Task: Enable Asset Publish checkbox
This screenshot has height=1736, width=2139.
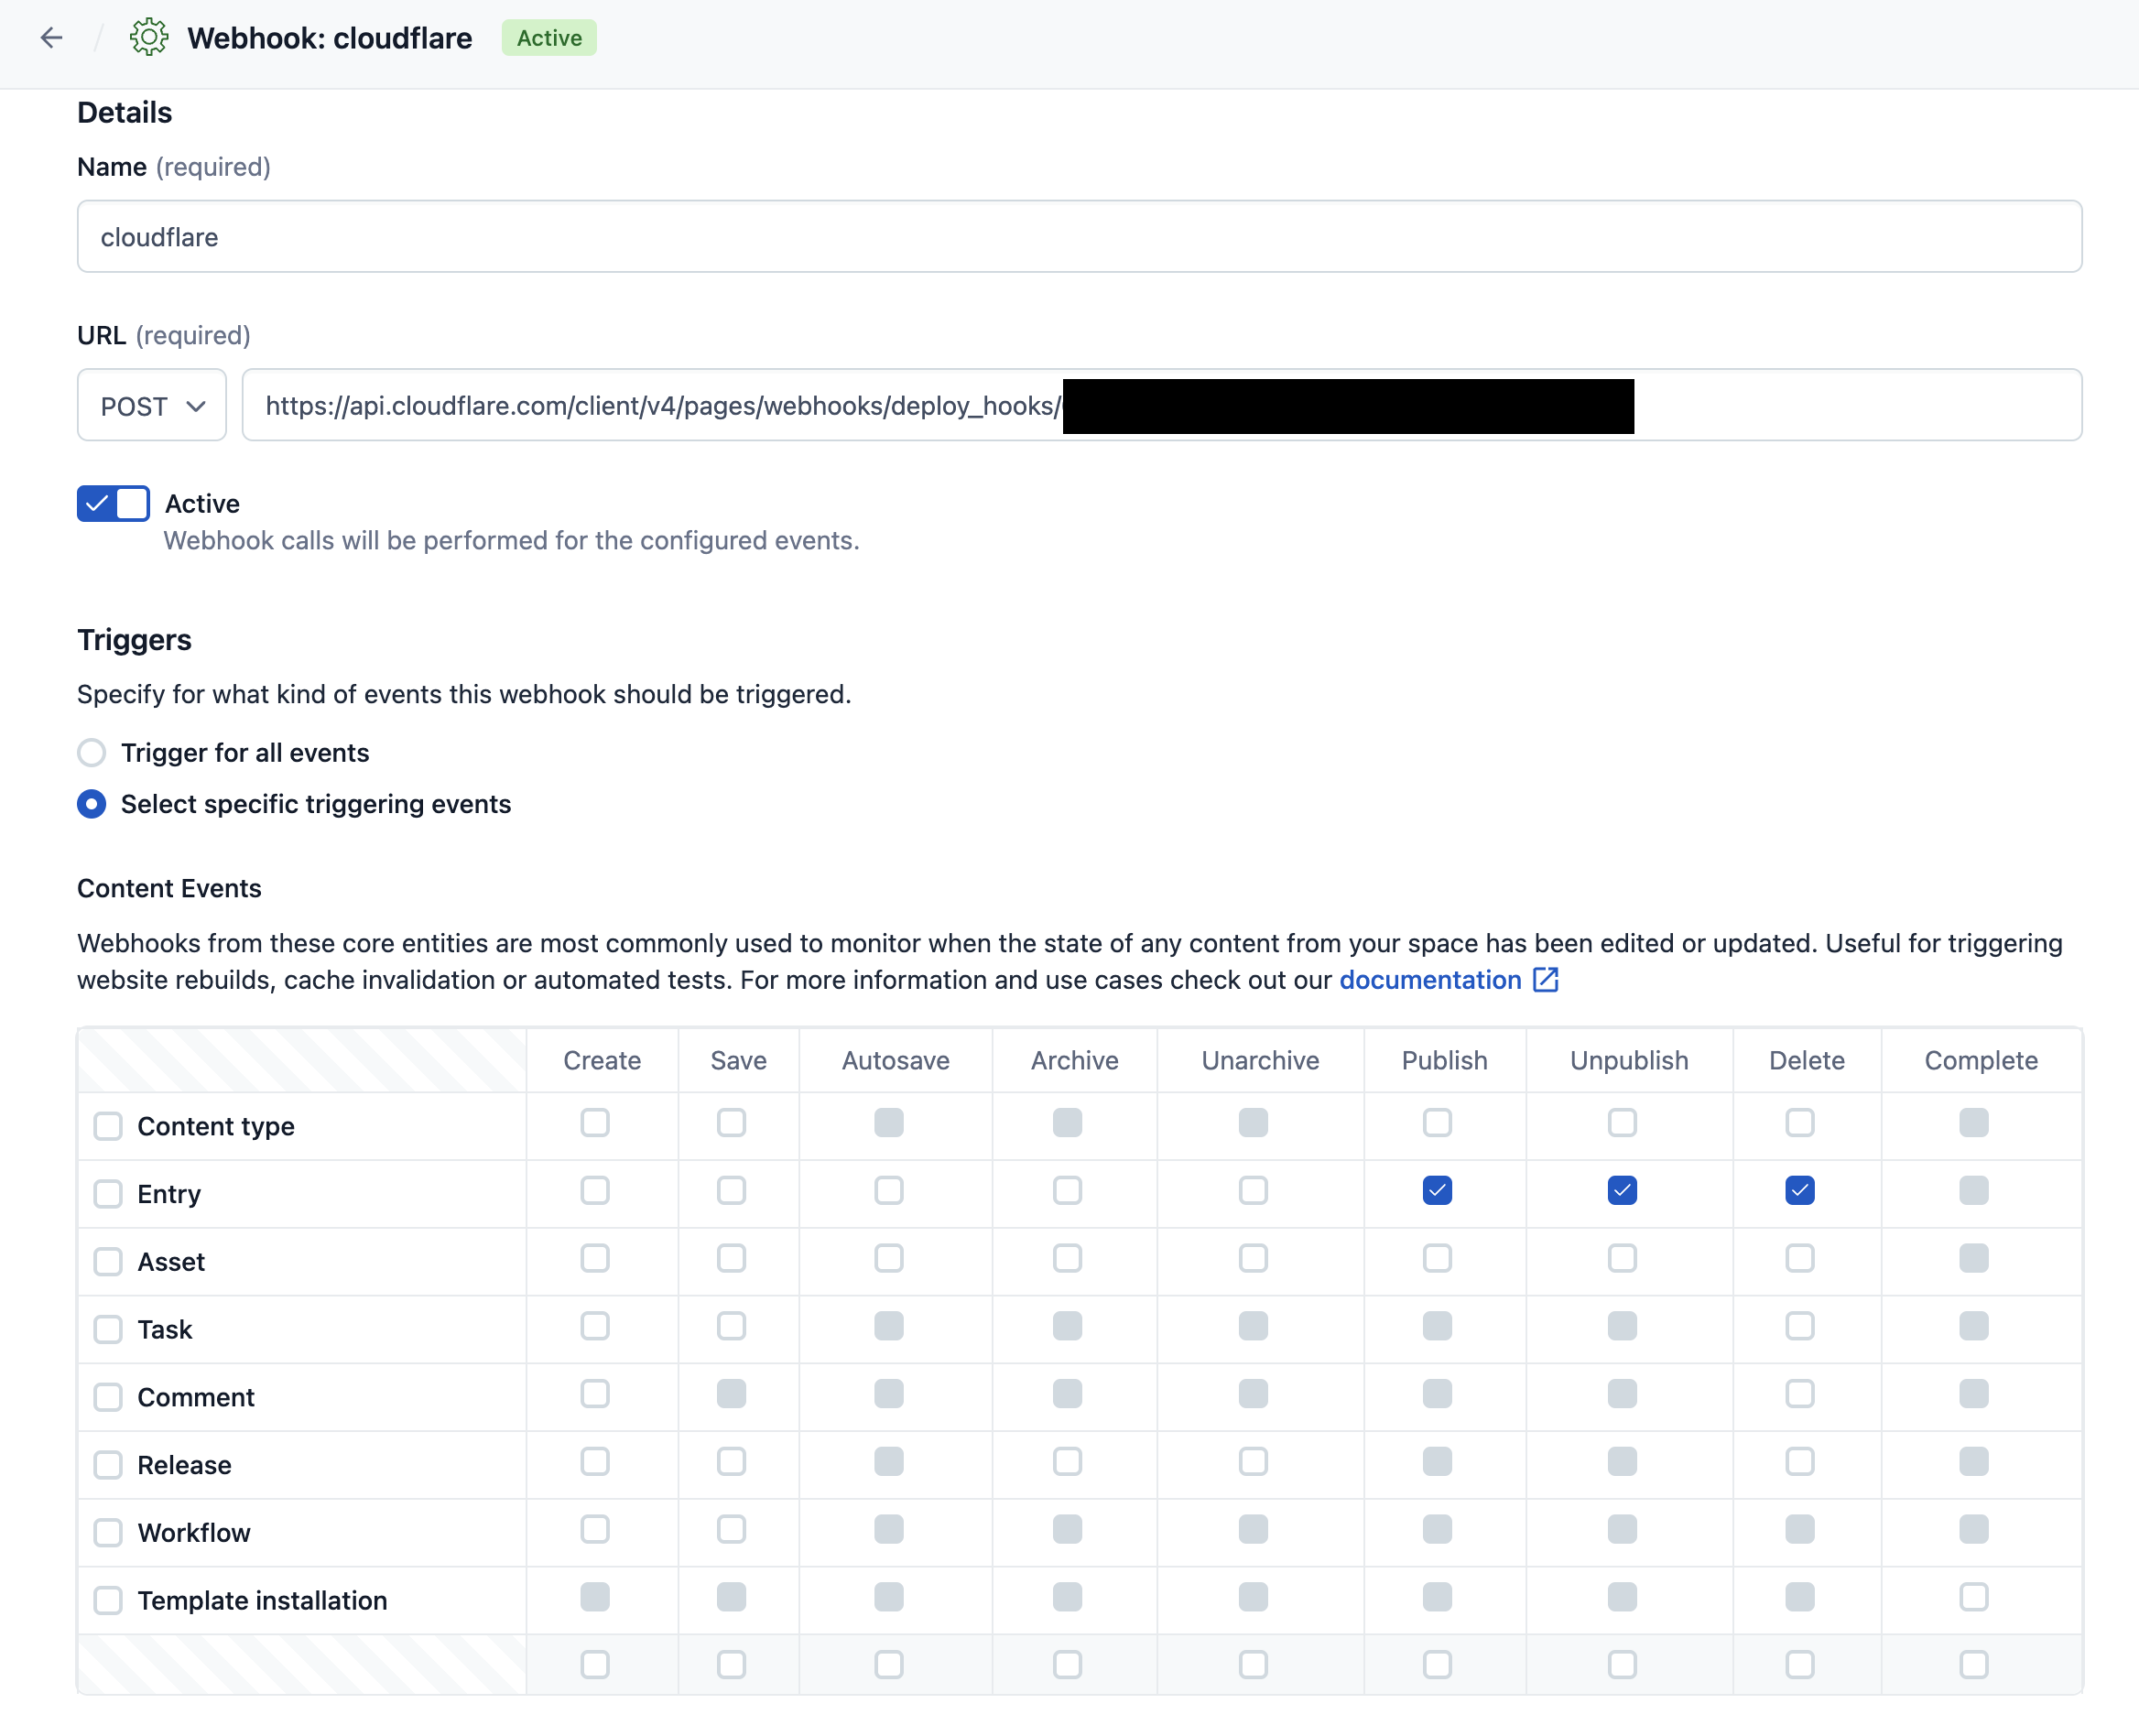Action: coord(1437,1259)
